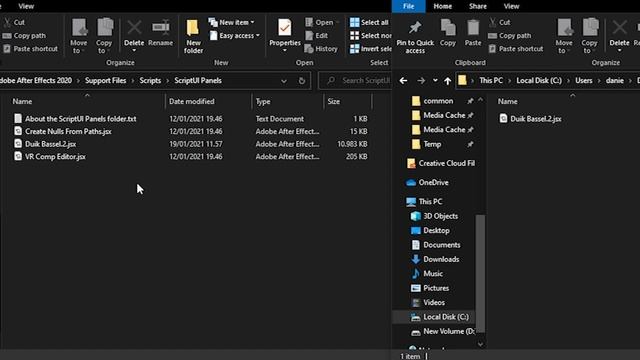Click Copy path in the left window ribbon
Viewport: 640px width, 360px height.
click(x=24, y=36)
